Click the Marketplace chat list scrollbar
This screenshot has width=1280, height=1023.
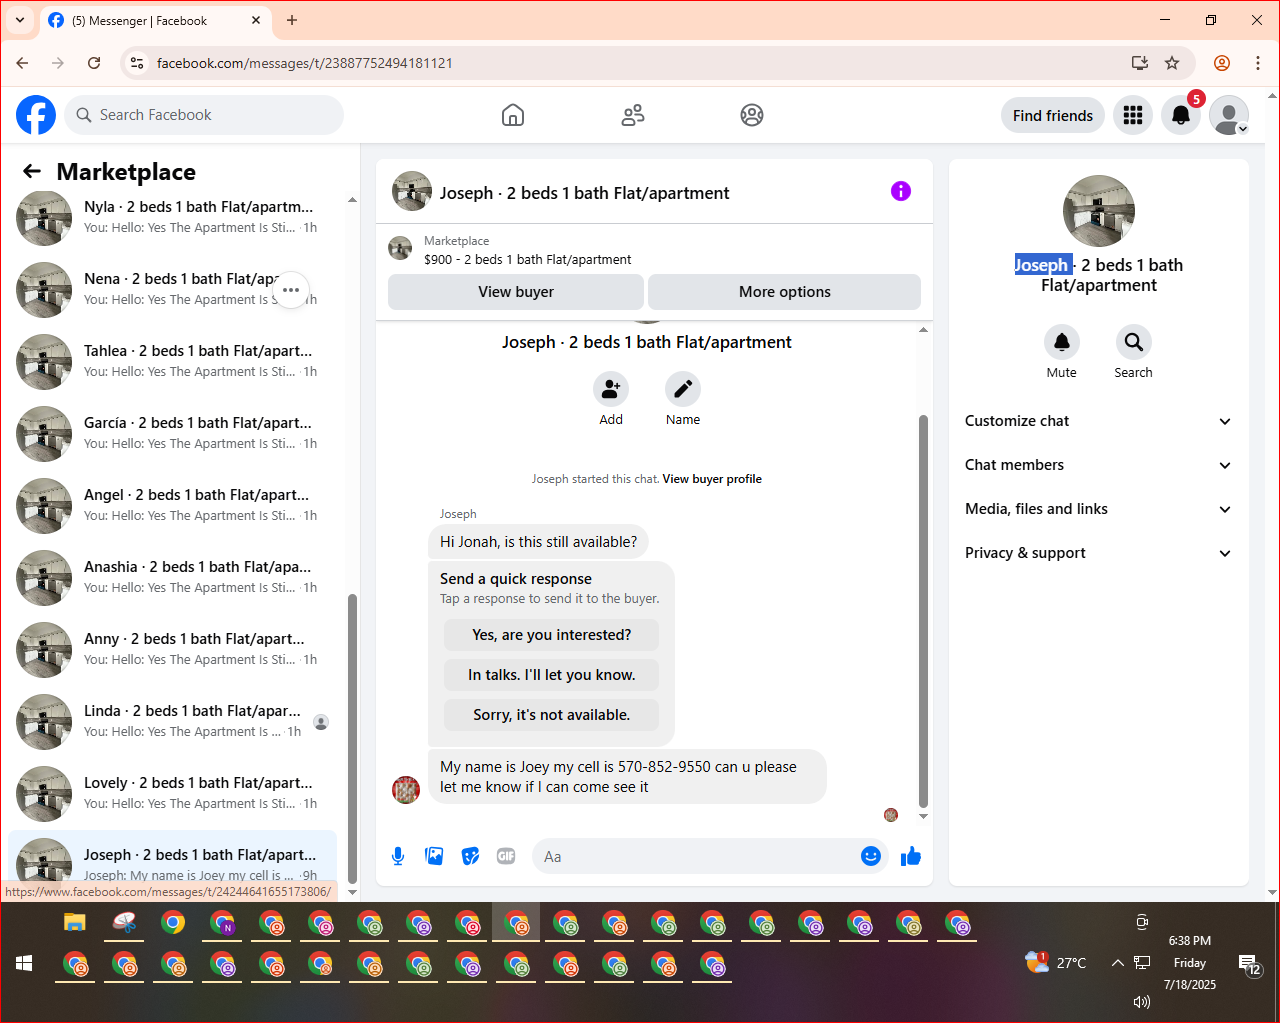[x=352, y=740]
